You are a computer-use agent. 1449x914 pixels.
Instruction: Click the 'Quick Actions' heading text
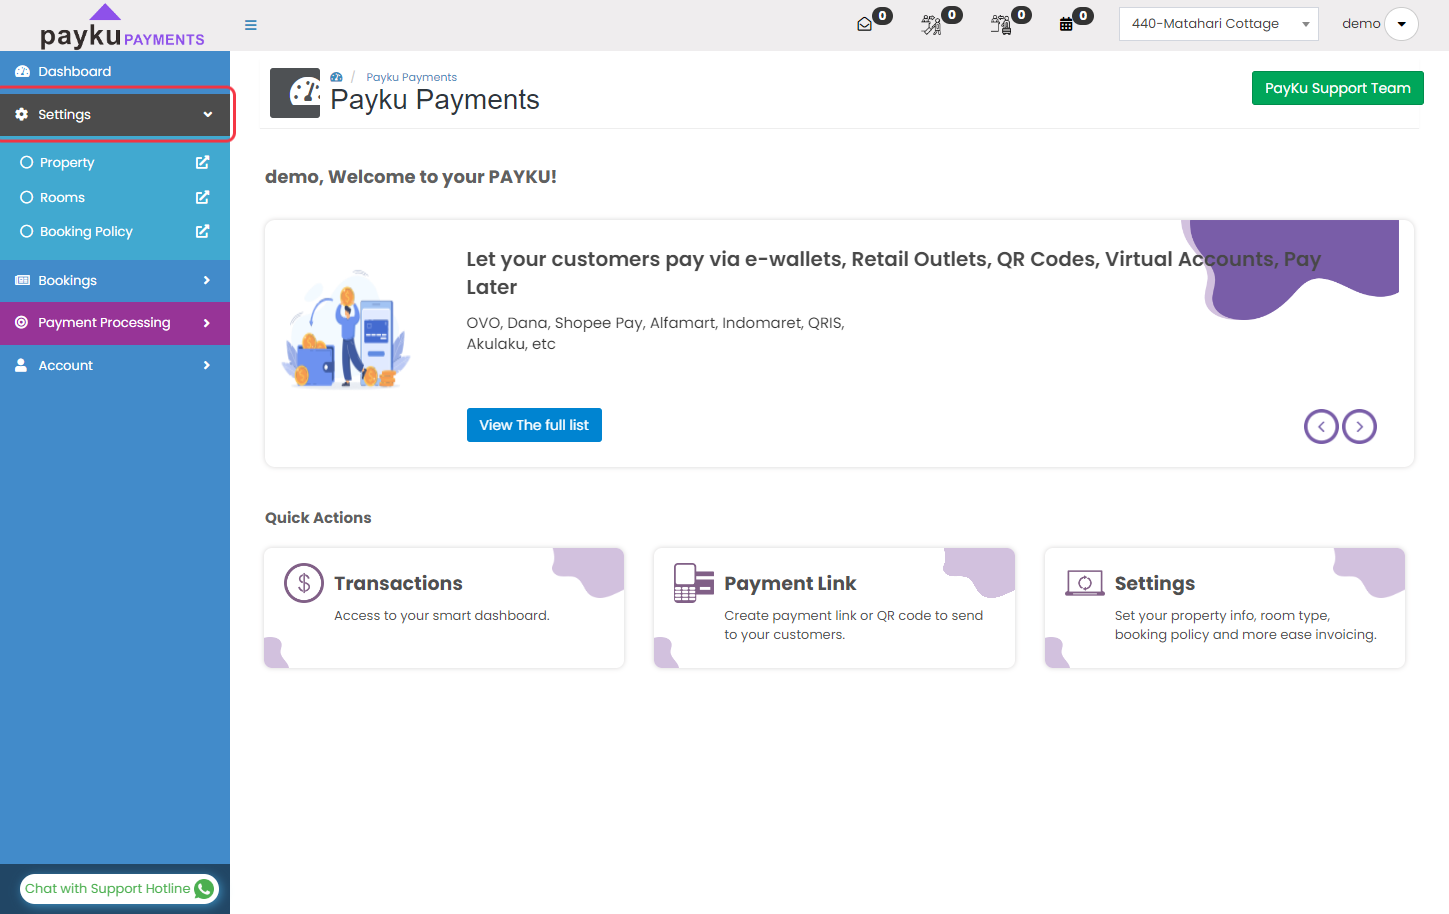click(318, 517)
